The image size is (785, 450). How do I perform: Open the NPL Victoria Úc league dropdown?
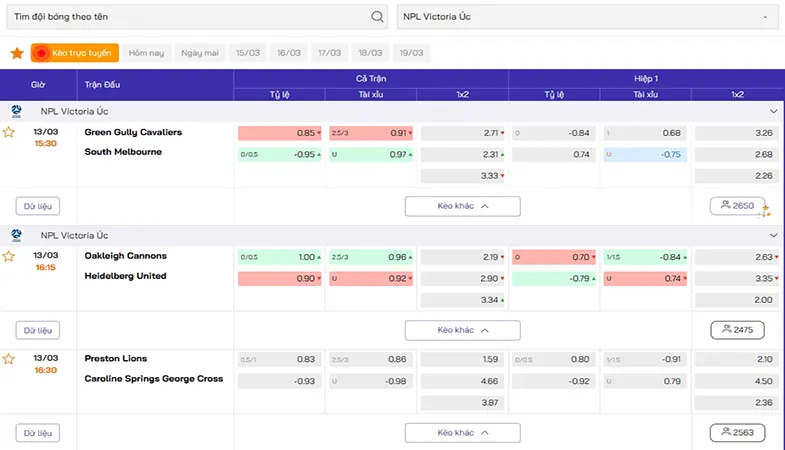pos(588,17)
